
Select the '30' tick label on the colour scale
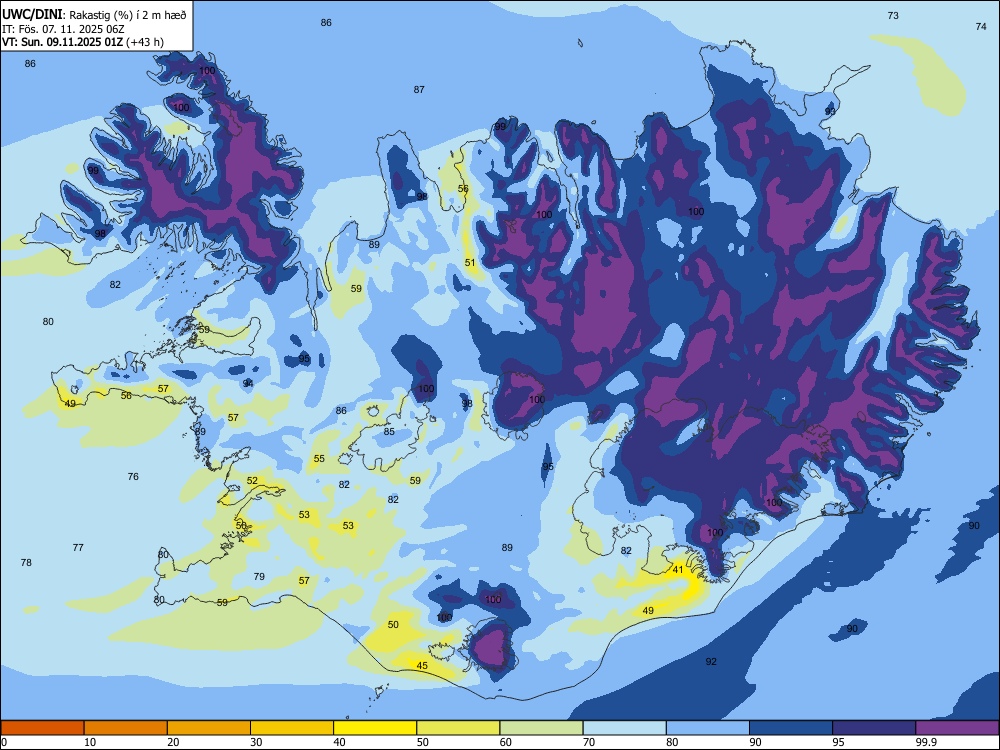[256, 742]
